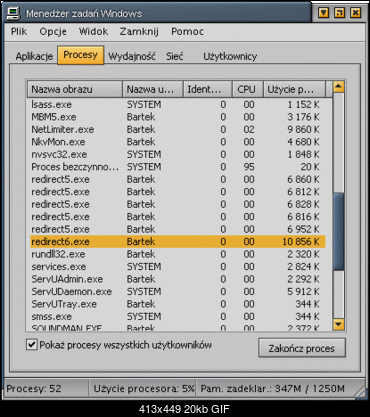Select the ServUDaemon.exe process

pyautogui.click(x=177, y=291)
